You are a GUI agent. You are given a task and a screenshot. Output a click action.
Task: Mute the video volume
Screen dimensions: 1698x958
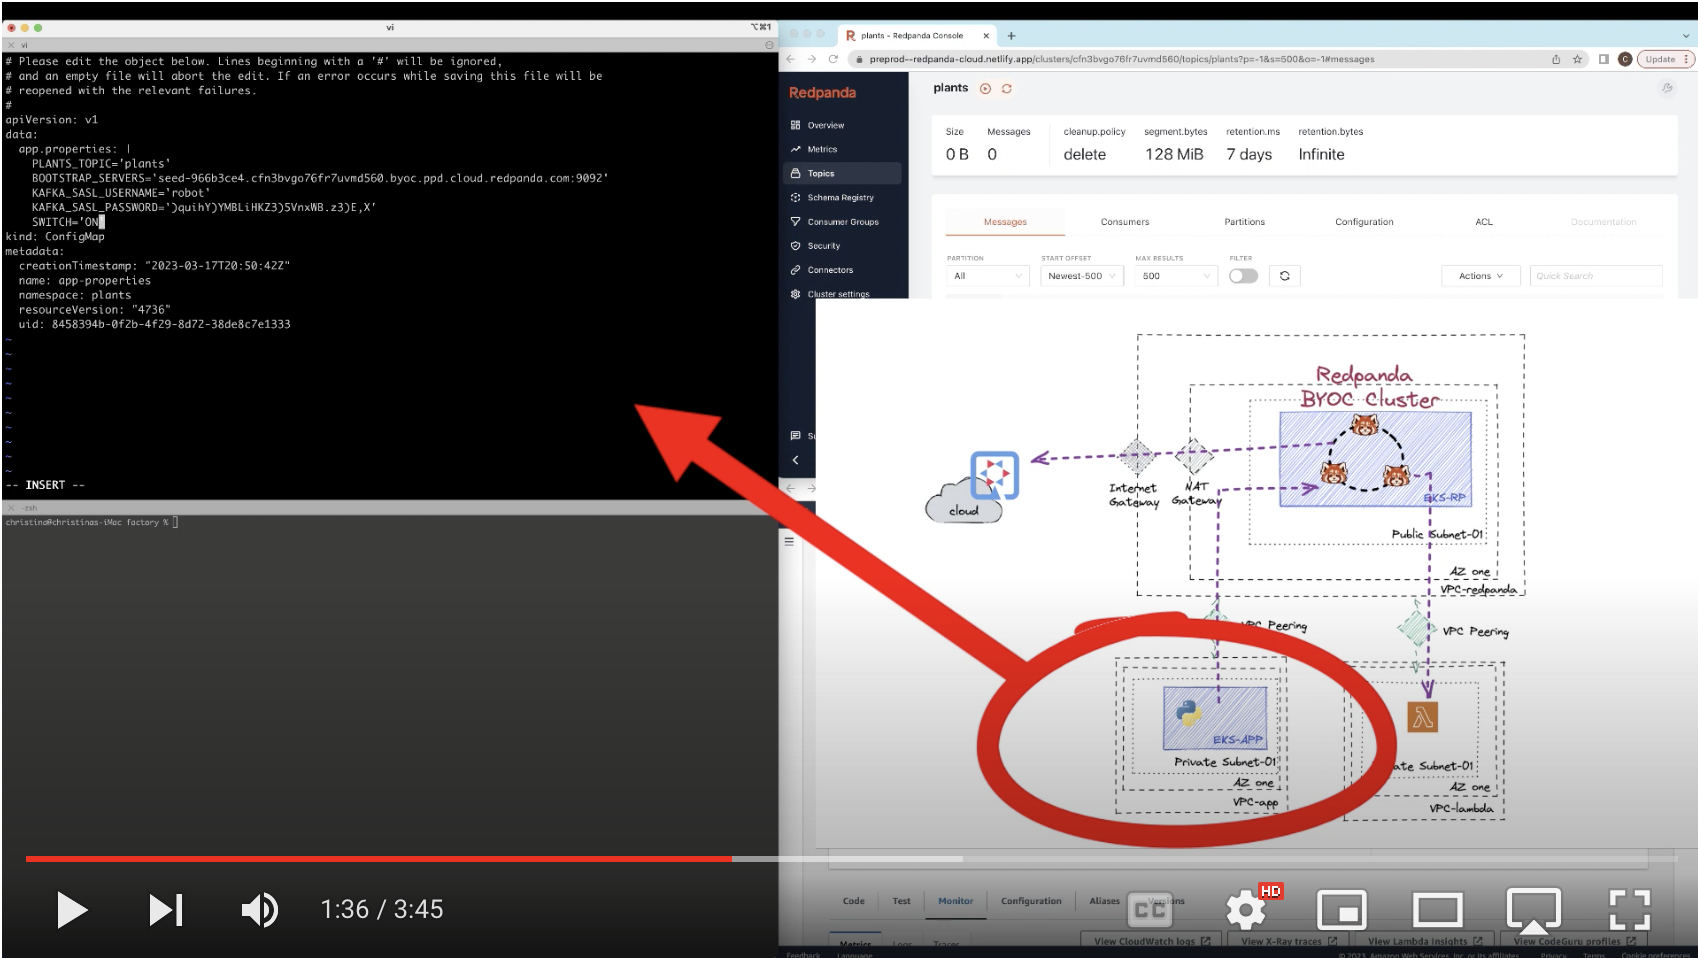[x=260, y=910]
